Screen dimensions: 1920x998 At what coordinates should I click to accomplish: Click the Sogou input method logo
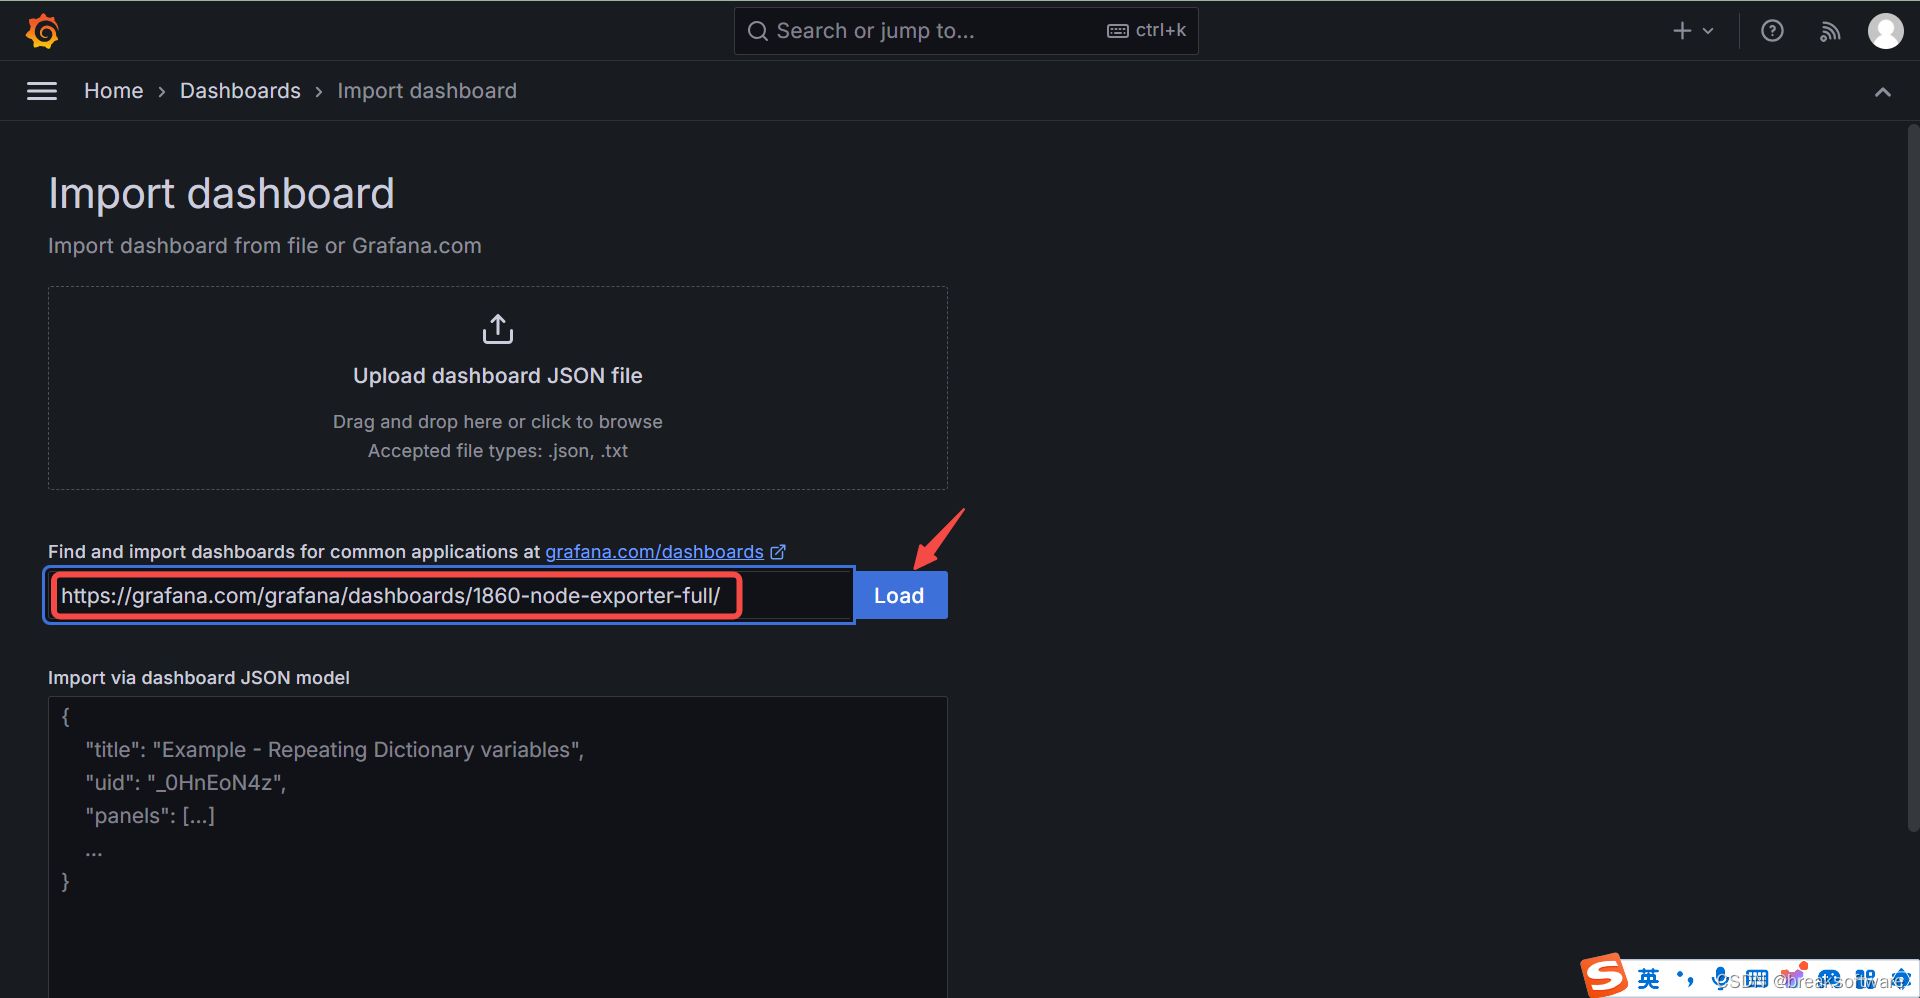tap(1604, 976)
